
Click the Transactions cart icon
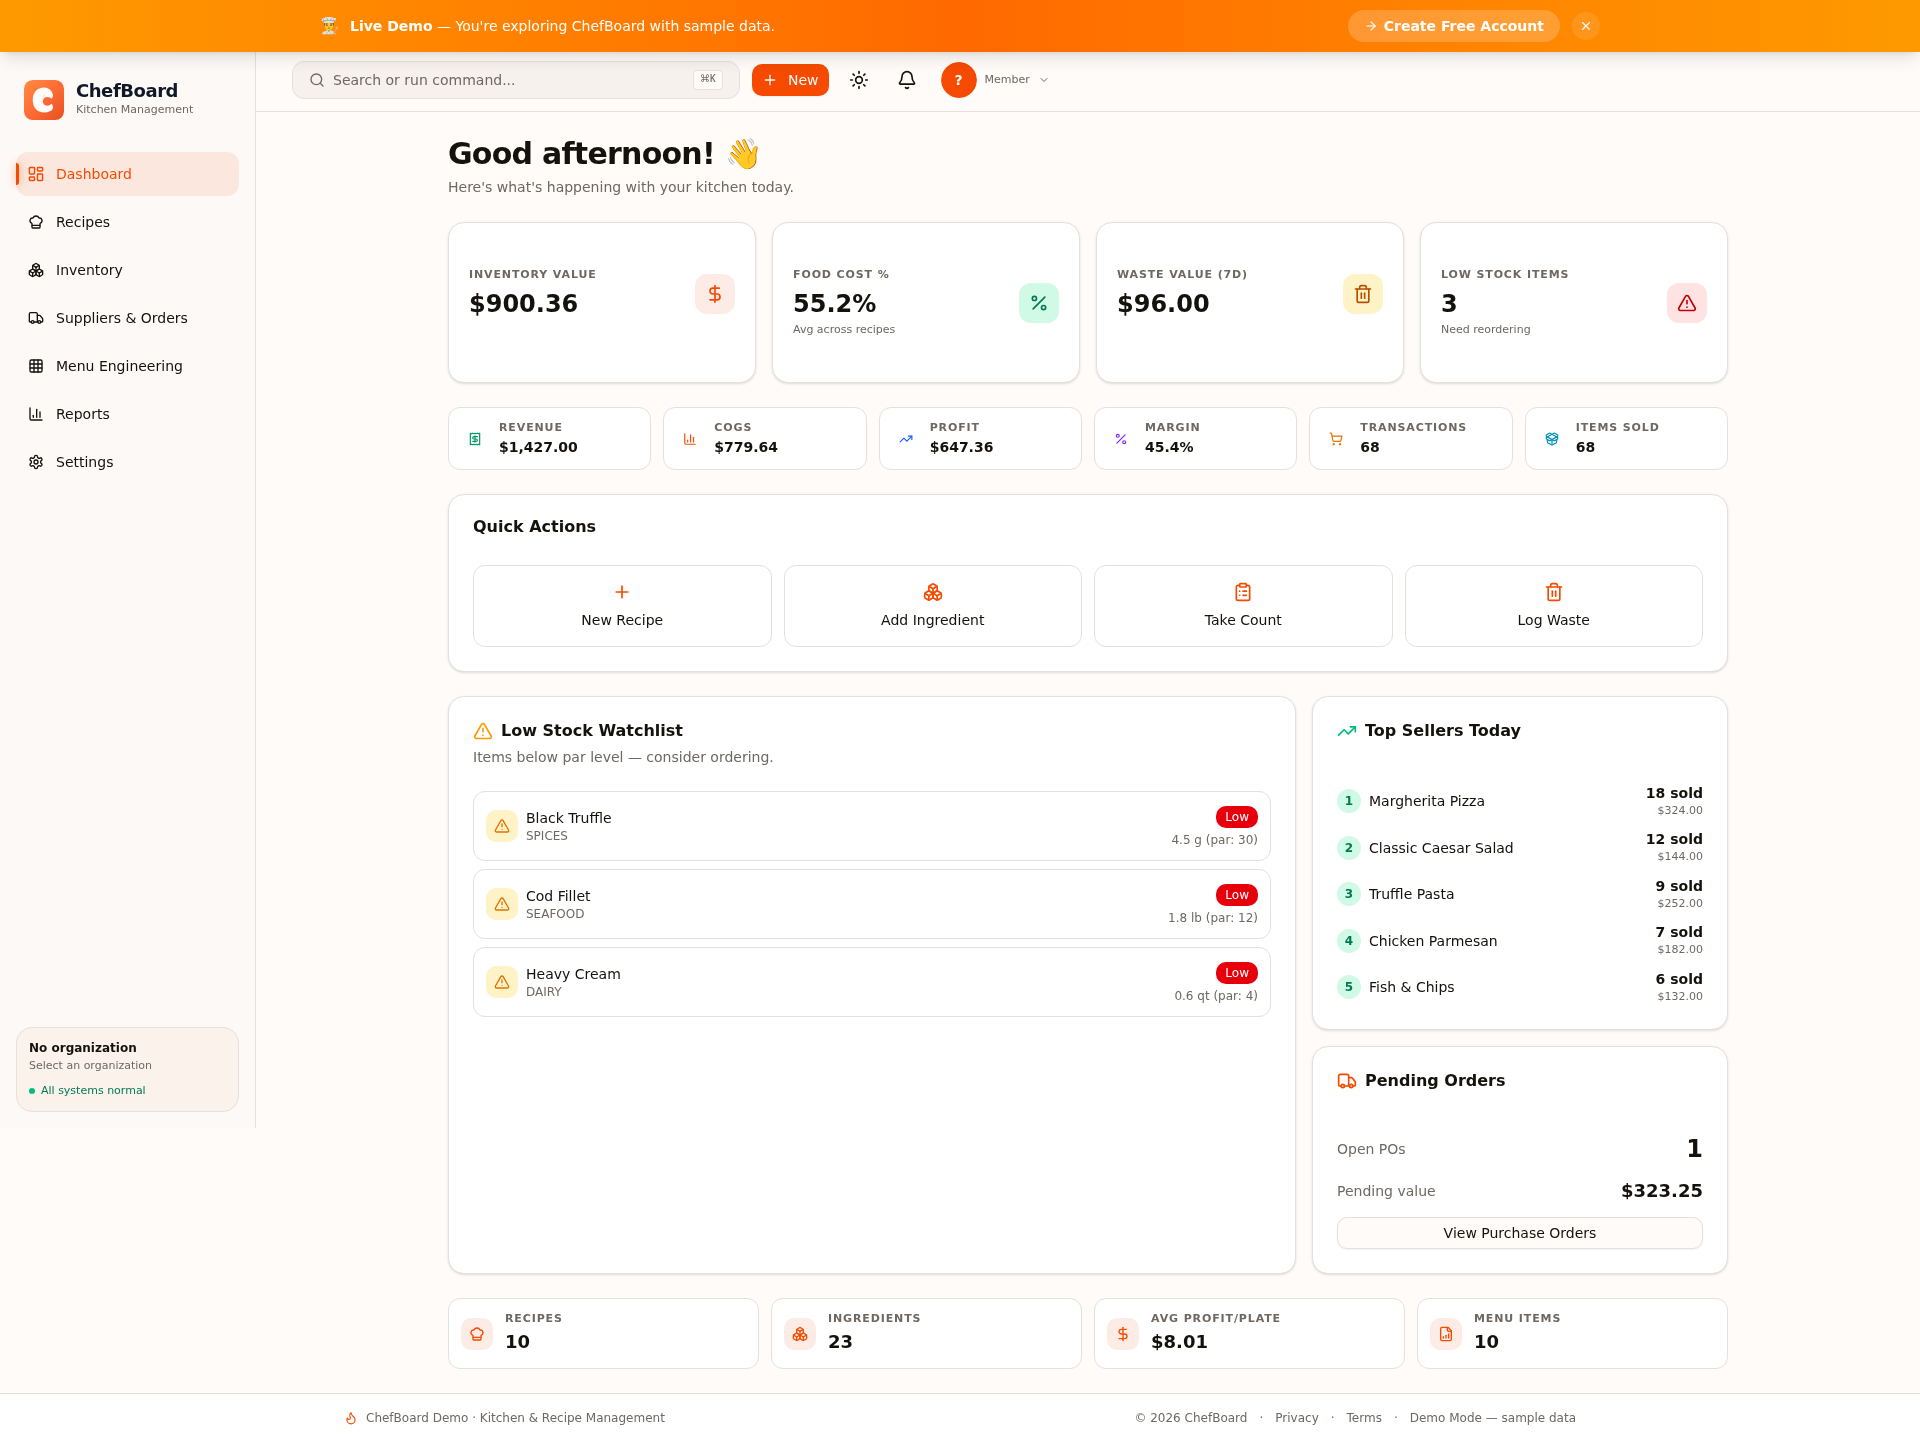point(1336,439)
